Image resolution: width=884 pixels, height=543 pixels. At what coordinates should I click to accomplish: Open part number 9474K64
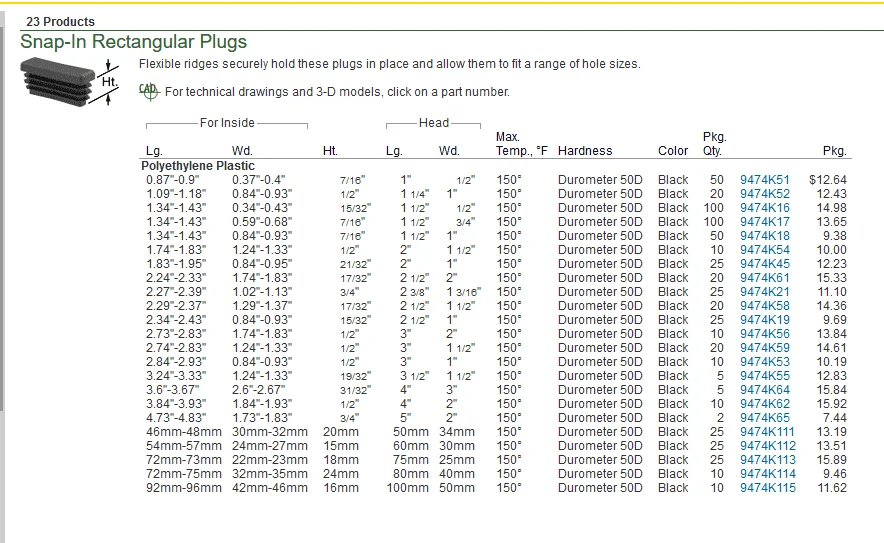click(x=764, y=390)
